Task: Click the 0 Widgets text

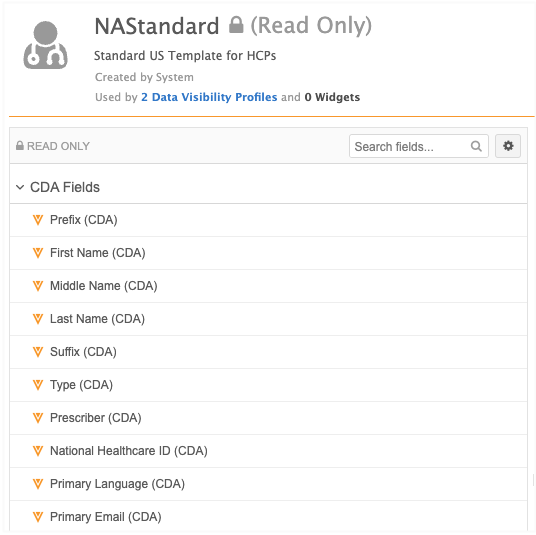Action: [332, 97]
